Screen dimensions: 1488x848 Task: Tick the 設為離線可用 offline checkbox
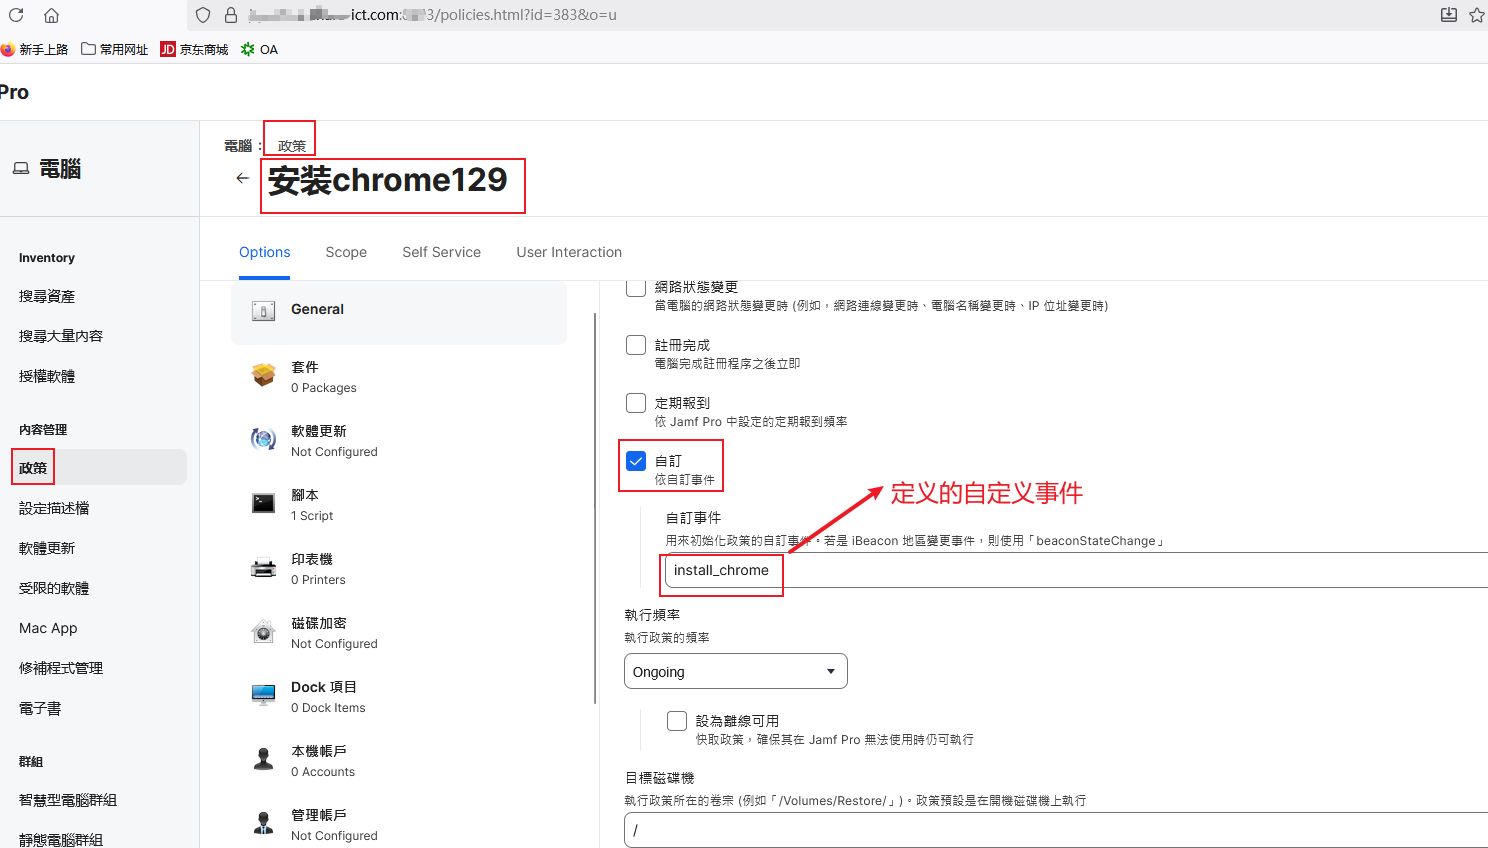click(677, 721)
